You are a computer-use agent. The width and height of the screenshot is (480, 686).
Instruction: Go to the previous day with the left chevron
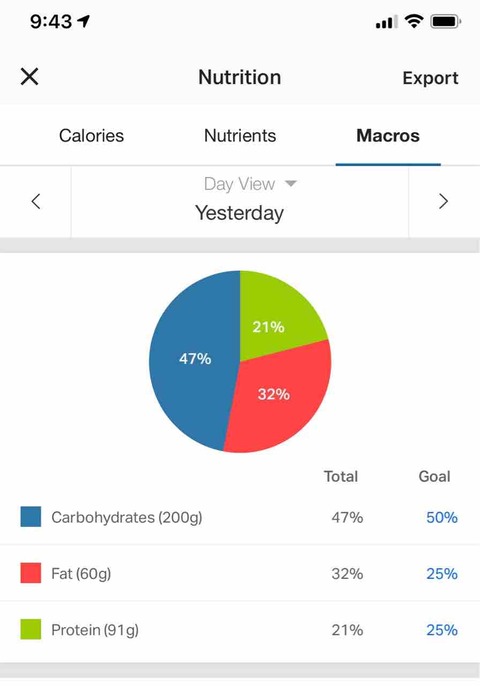point(36,201)
